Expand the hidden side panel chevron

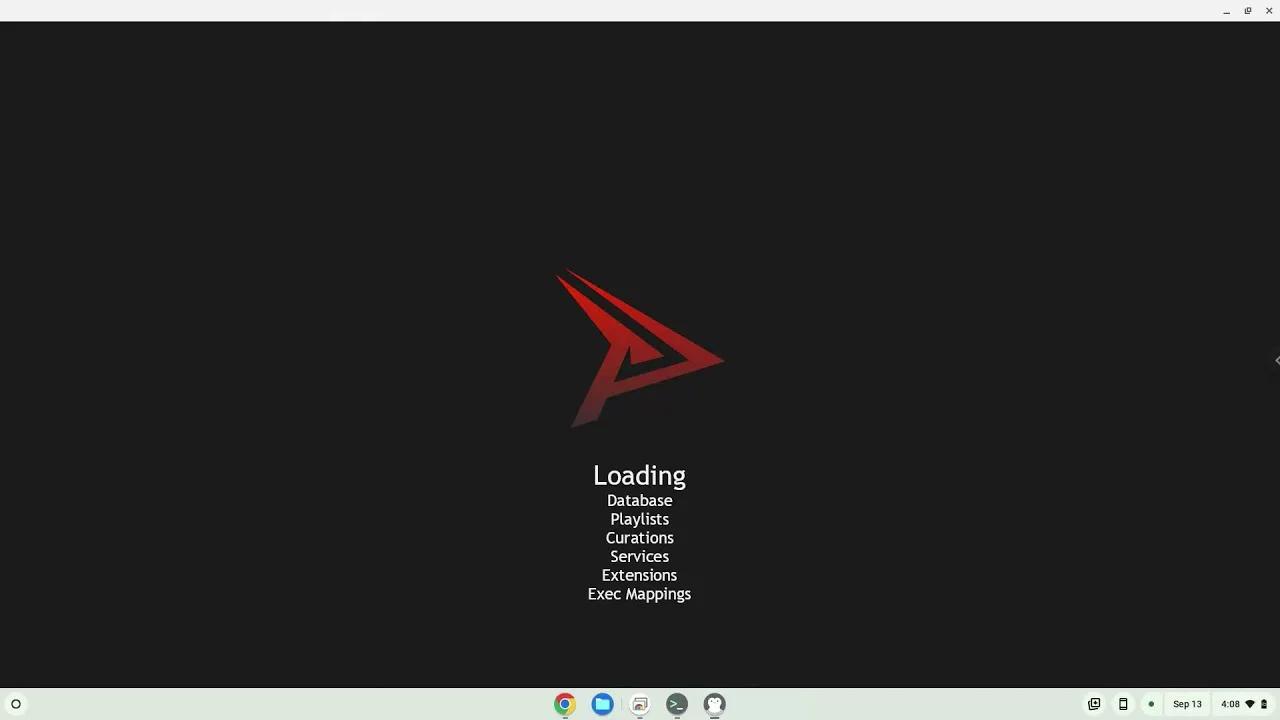click(x=1277, y=360)
